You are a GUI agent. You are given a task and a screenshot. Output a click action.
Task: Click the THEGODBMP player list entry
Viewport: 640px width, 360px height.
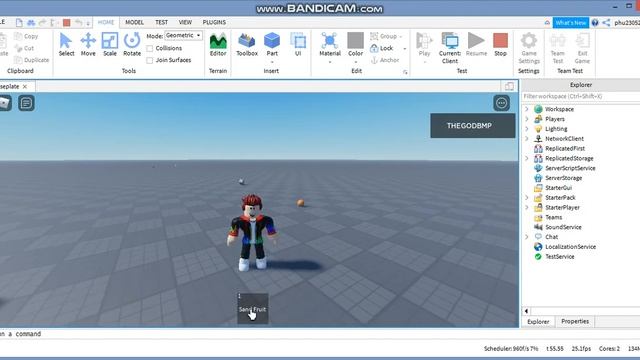click(472, 125)
